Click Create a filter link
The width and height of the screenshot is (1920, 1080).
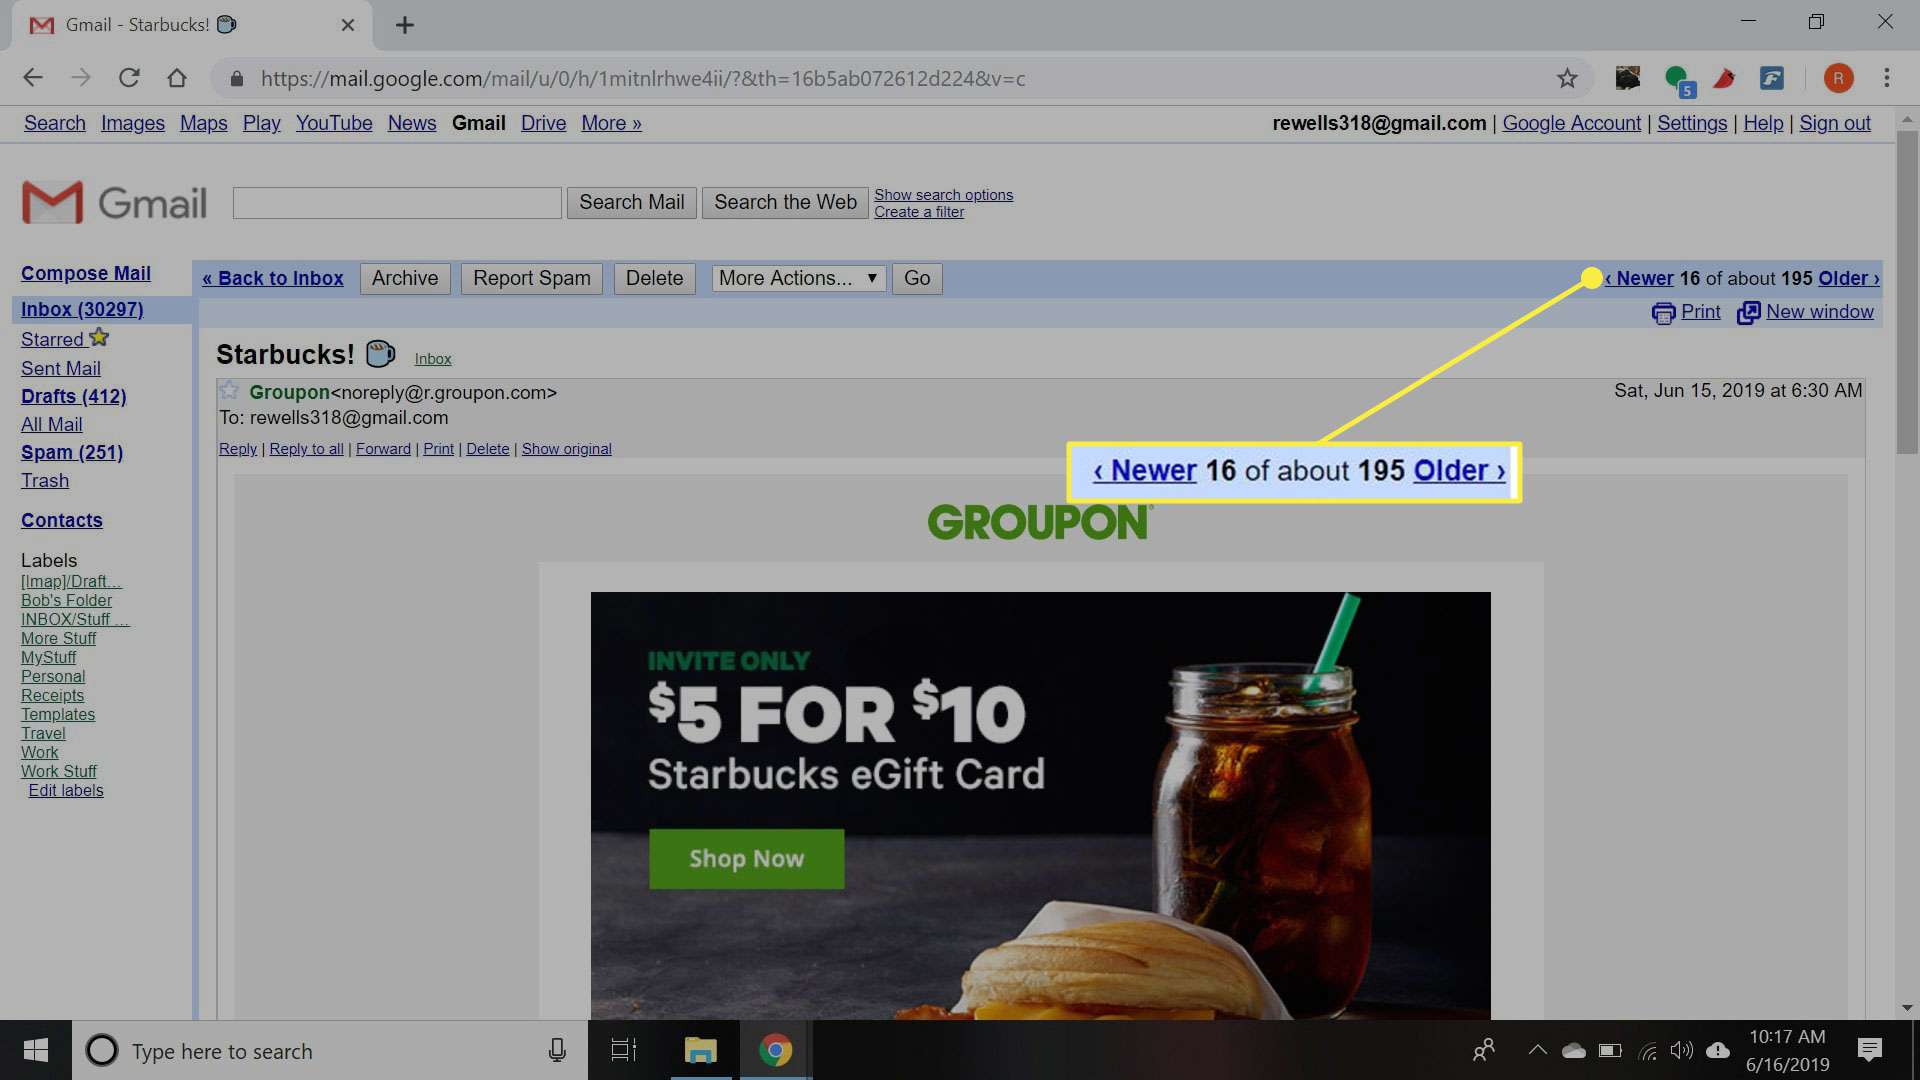pyautogui.click(x=919, y=211)
